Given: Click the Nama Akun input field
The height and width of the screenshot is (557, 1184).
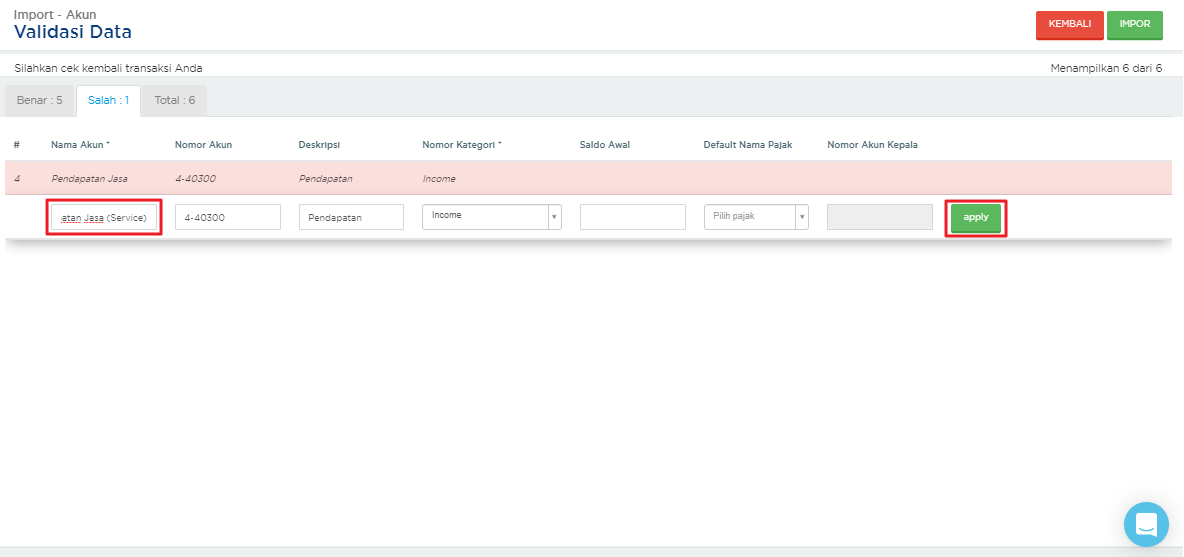Looking at the screenshot, I should coord(104,217).
